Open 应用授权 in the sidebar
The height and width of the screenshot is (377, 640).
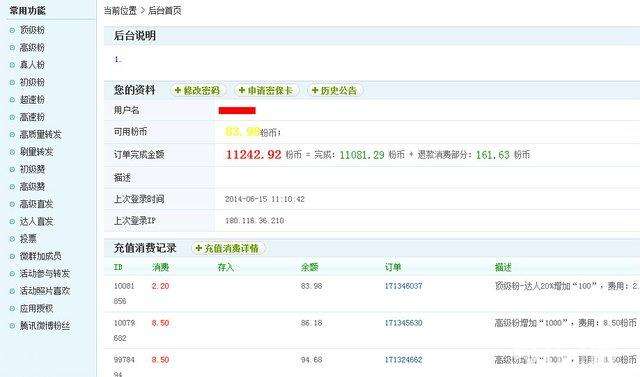tap(36, 308)
